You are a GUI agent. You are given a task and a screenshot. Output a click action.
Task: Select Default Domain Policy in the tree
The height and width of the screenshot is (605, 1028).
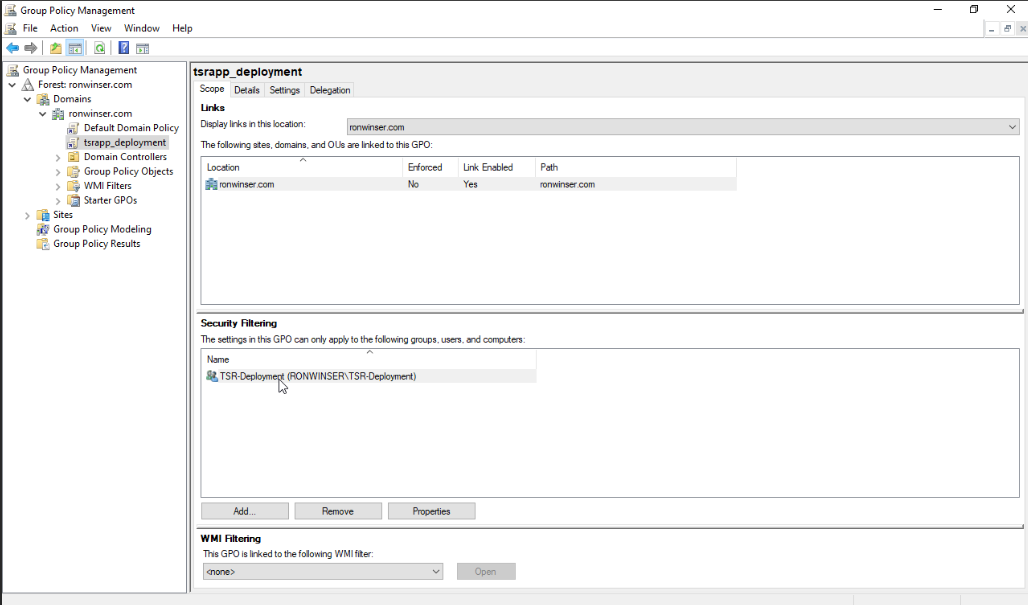(x=131, y=128)
